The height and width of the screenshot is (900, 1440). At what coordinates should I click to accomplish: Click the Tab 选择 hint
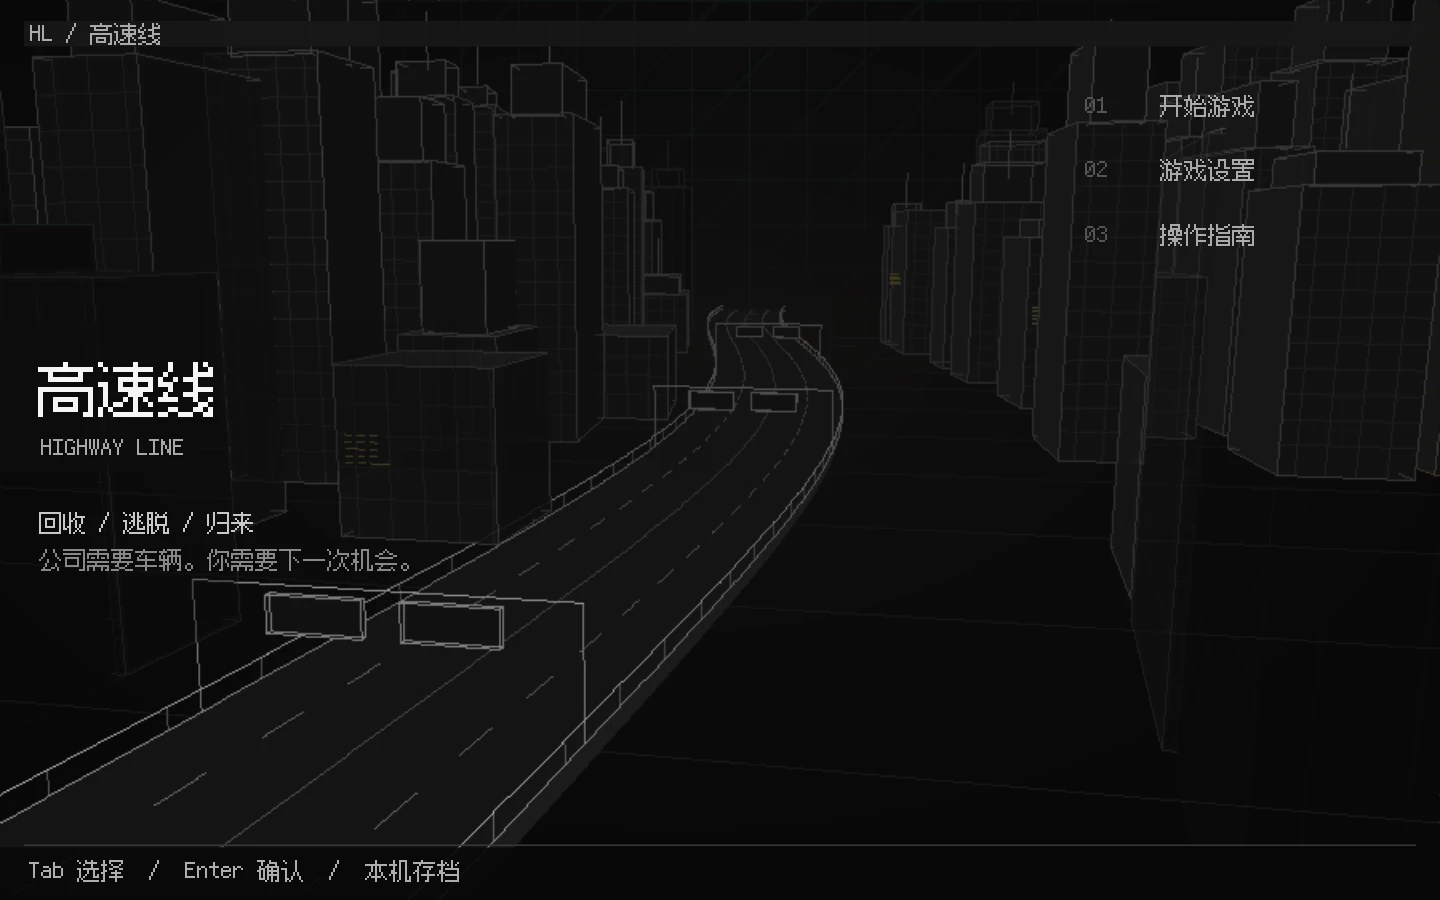pyautogui.click(x=76, y=871)
